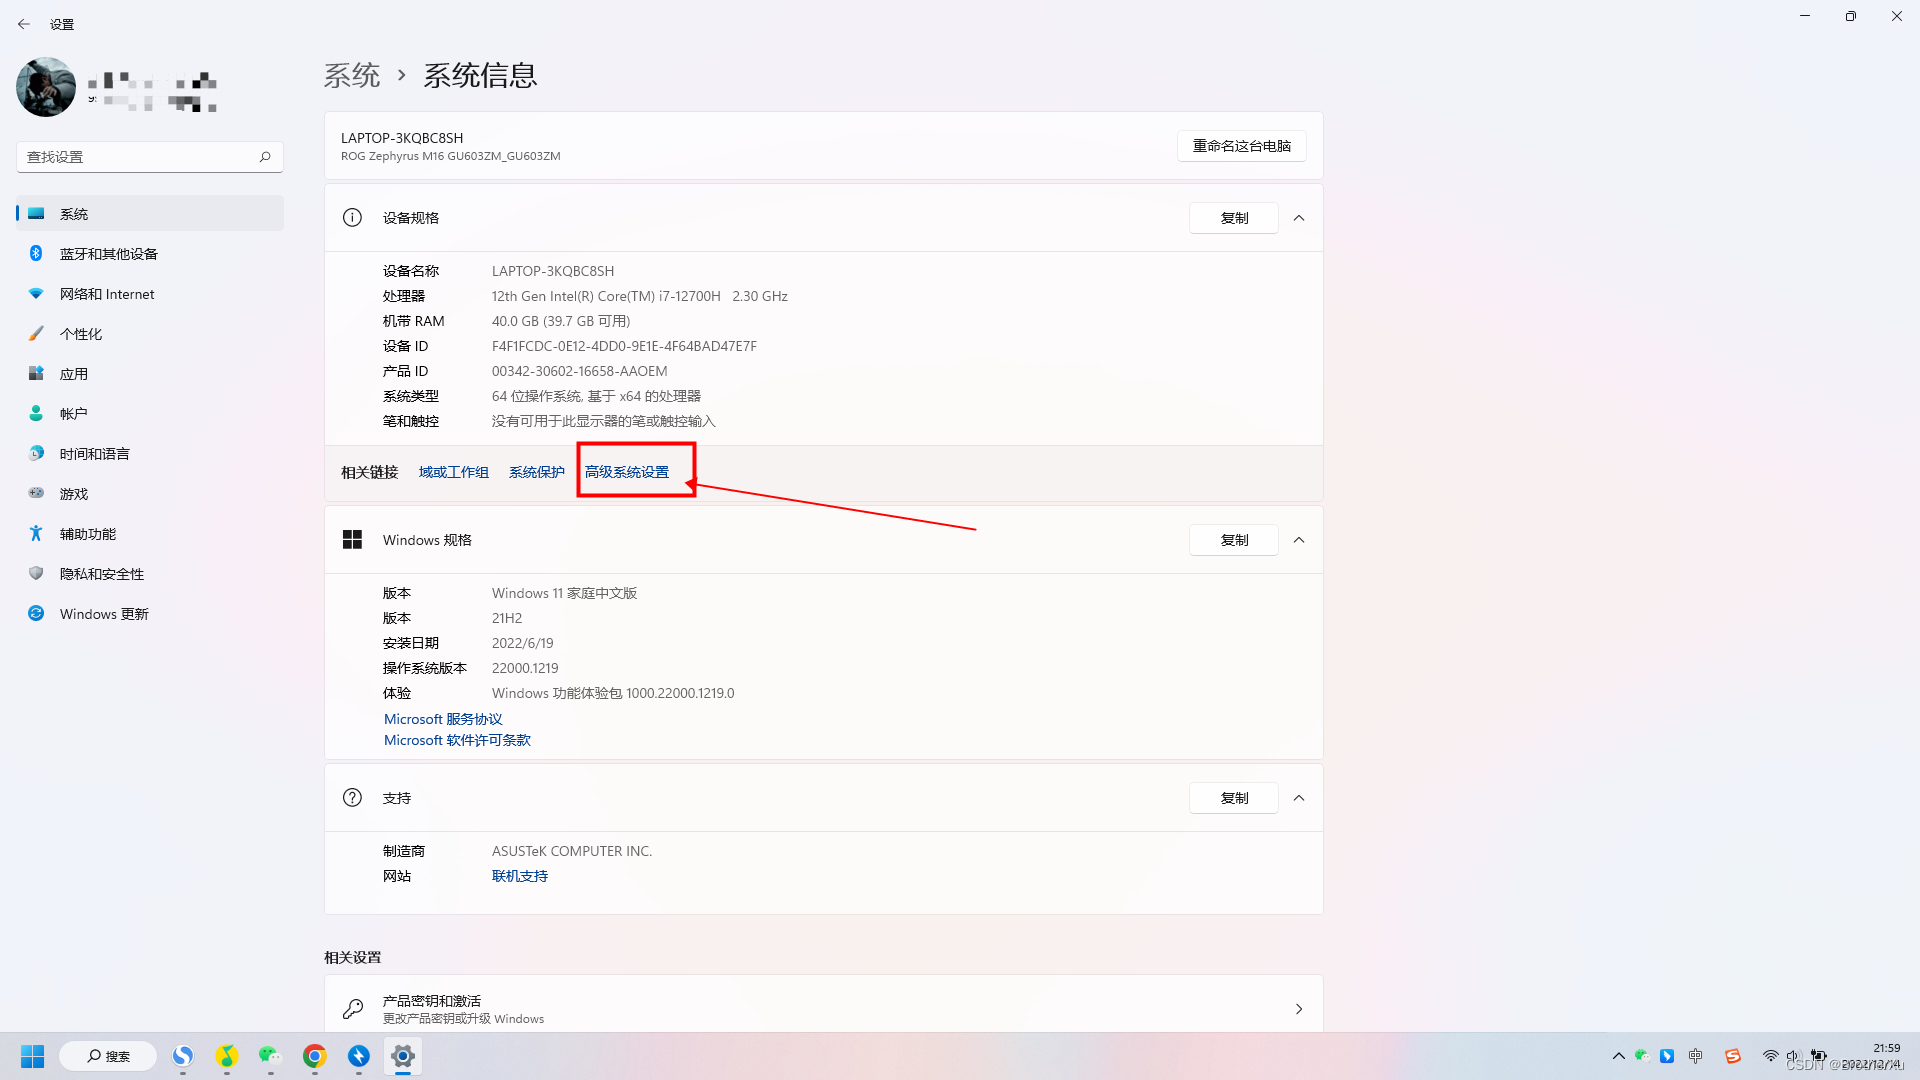Open the Microsoft 服务协议 link

point(443,719)
